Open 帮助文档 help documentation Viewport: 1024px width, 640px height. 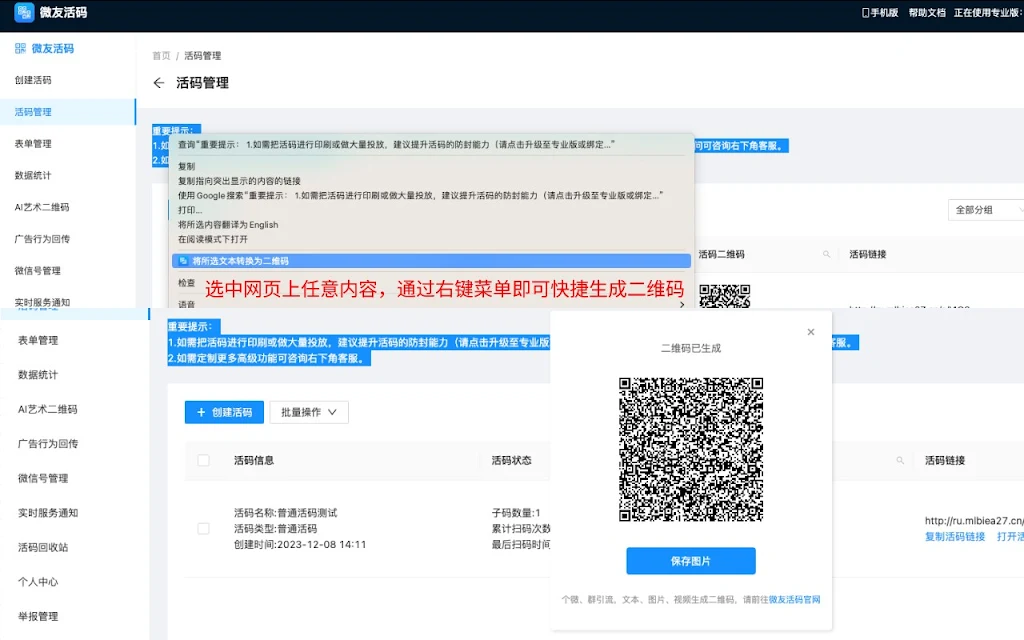927,12
